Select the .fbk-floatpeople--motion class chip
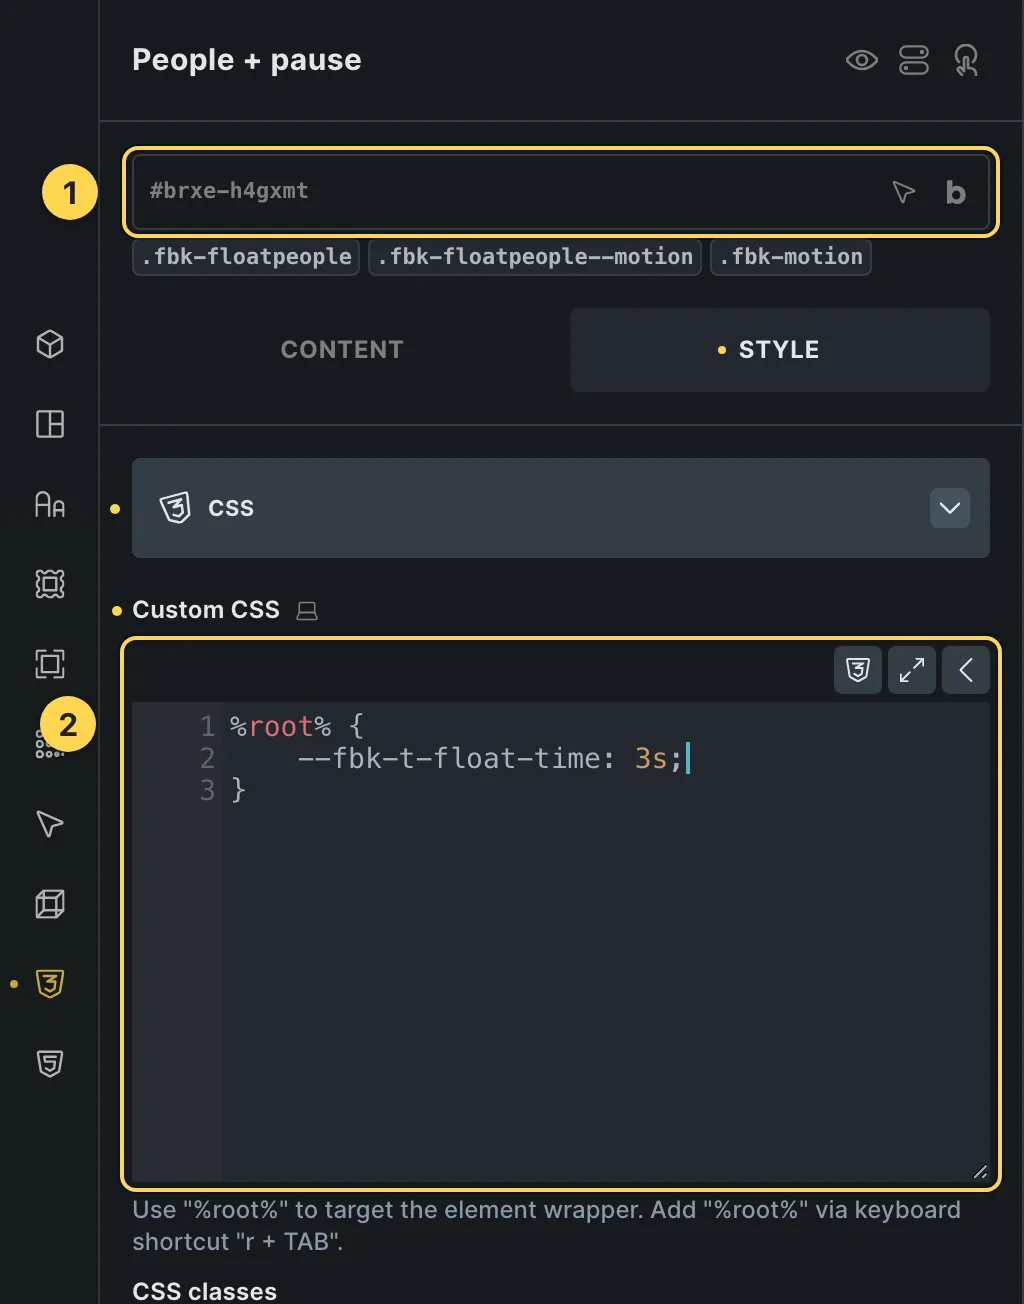The width and height of the screenshot is (1024, 1304). (535, 257)
